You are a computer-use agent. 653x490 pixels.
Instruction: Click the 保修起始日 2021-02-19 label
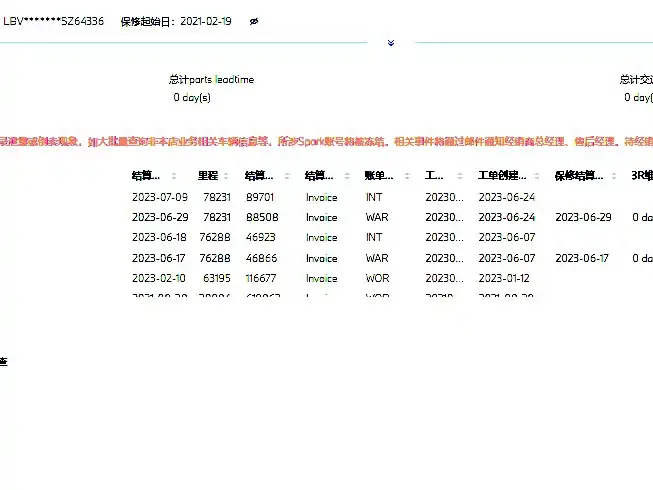click(x=176, y=22)
